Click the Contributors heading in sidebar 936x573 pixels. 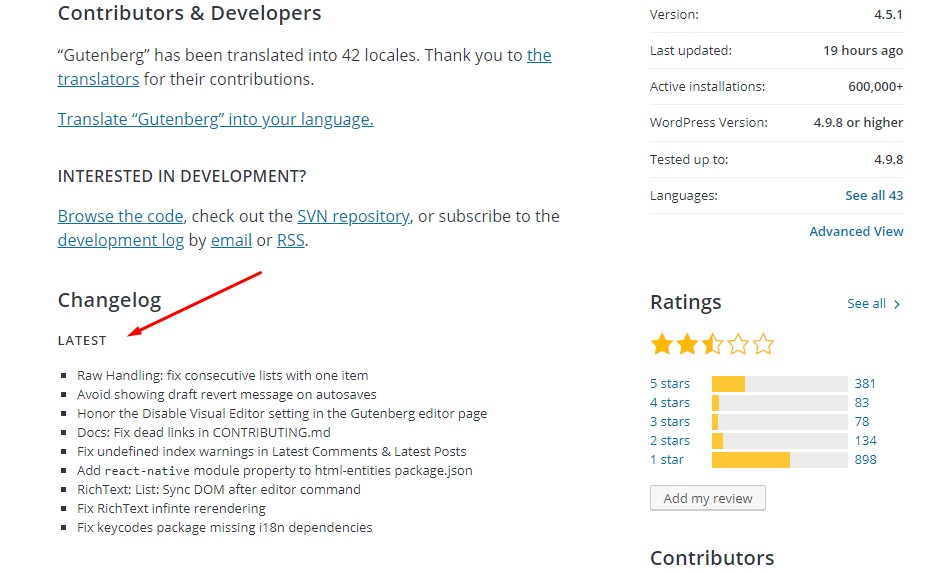[x=712, y=558]
